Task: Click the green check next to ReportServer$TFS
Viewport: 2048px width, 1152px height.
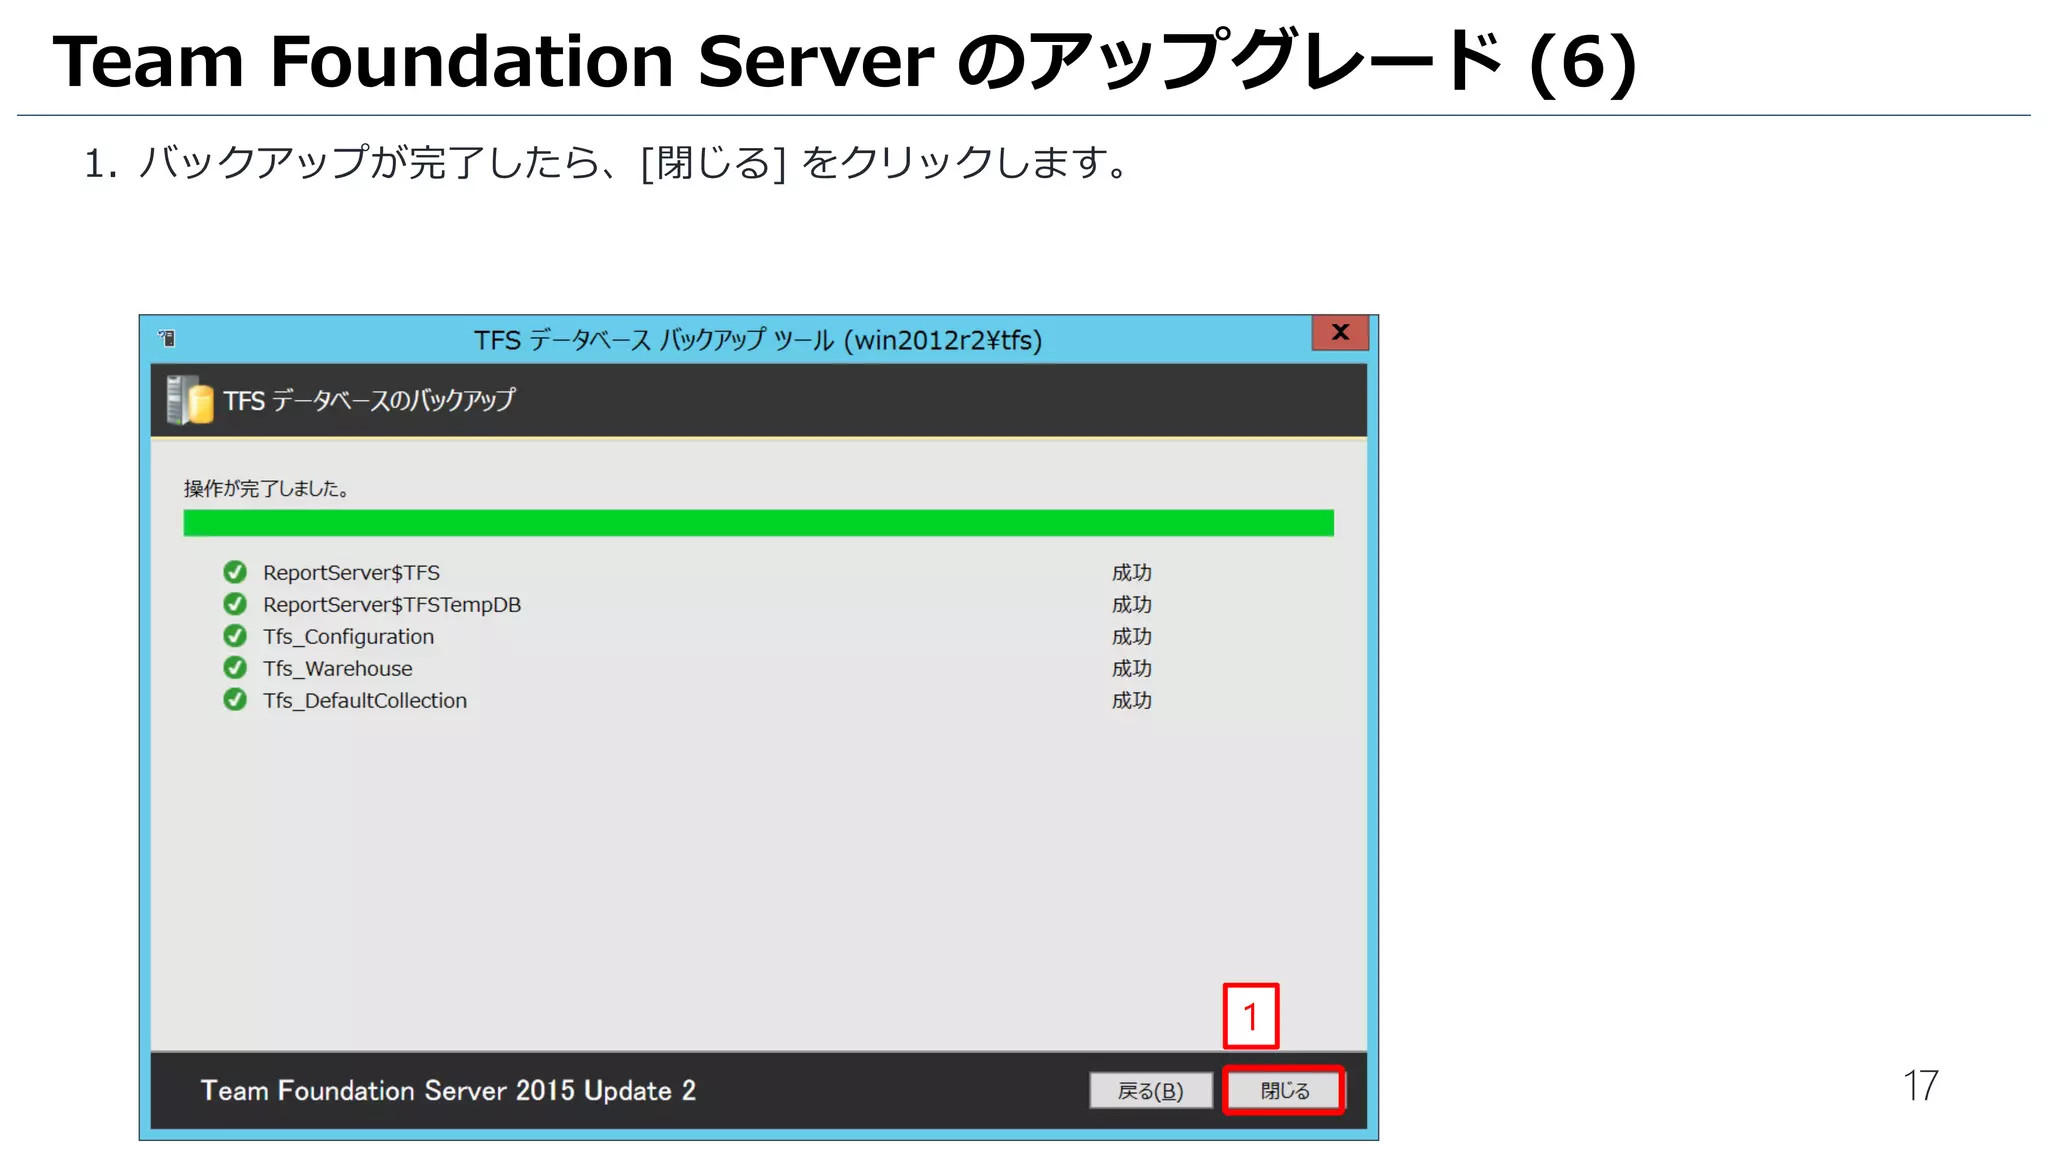Action: 235,572
